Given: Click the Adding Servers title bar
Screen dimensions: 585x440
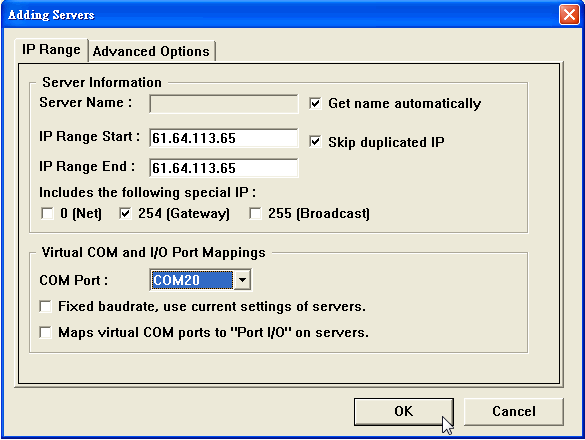Looking at the screenshot, I should coord(280,15).
